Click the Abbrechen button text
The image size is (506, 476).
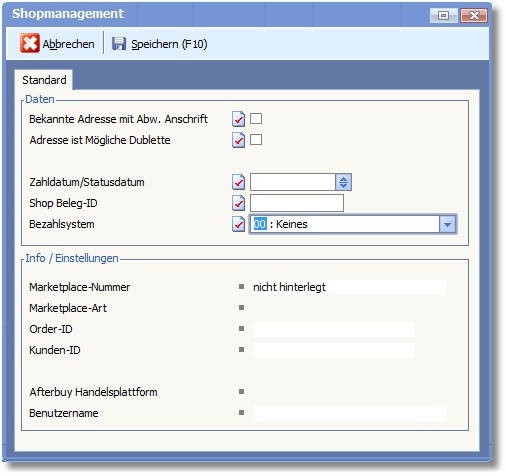coord(68,44)
